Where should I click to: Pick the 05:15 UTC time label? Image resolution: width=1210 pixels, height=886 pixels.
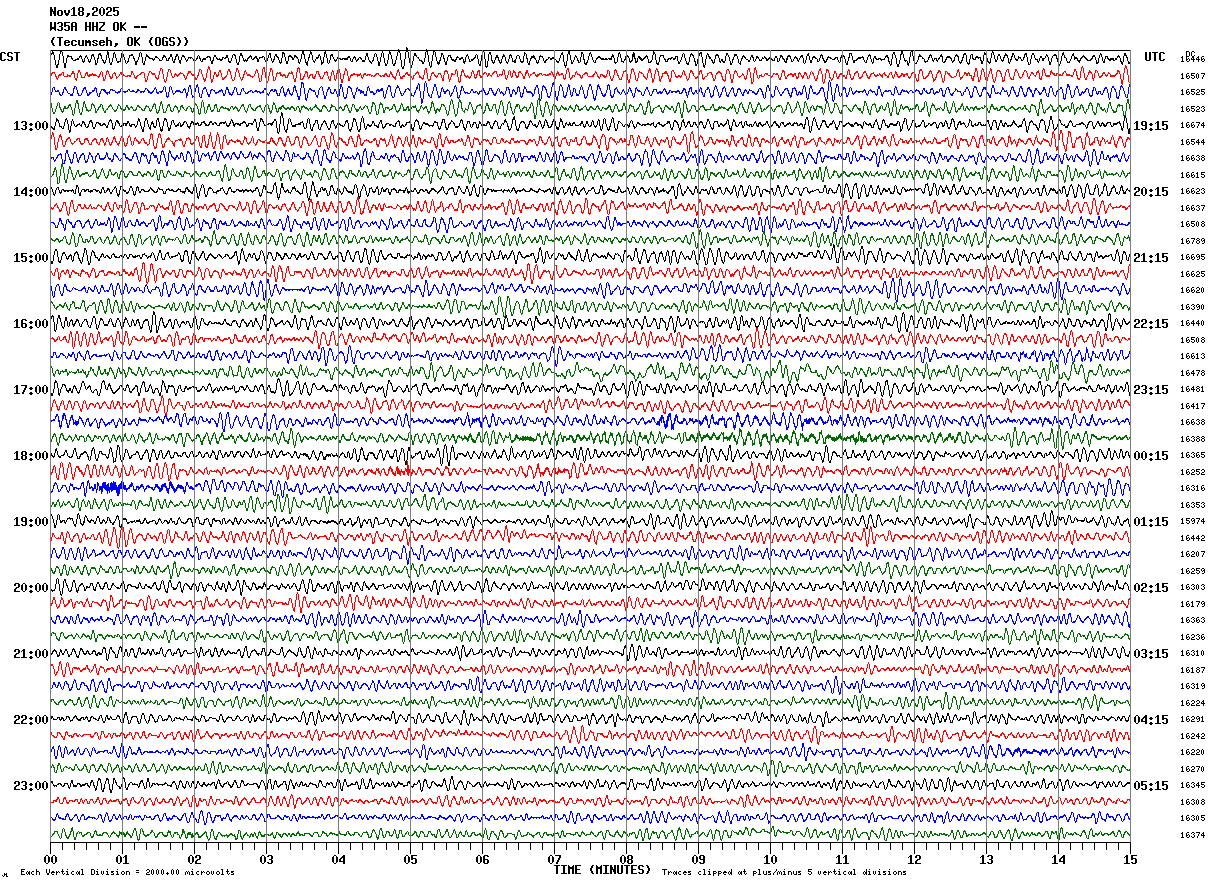pos(1151,786)
